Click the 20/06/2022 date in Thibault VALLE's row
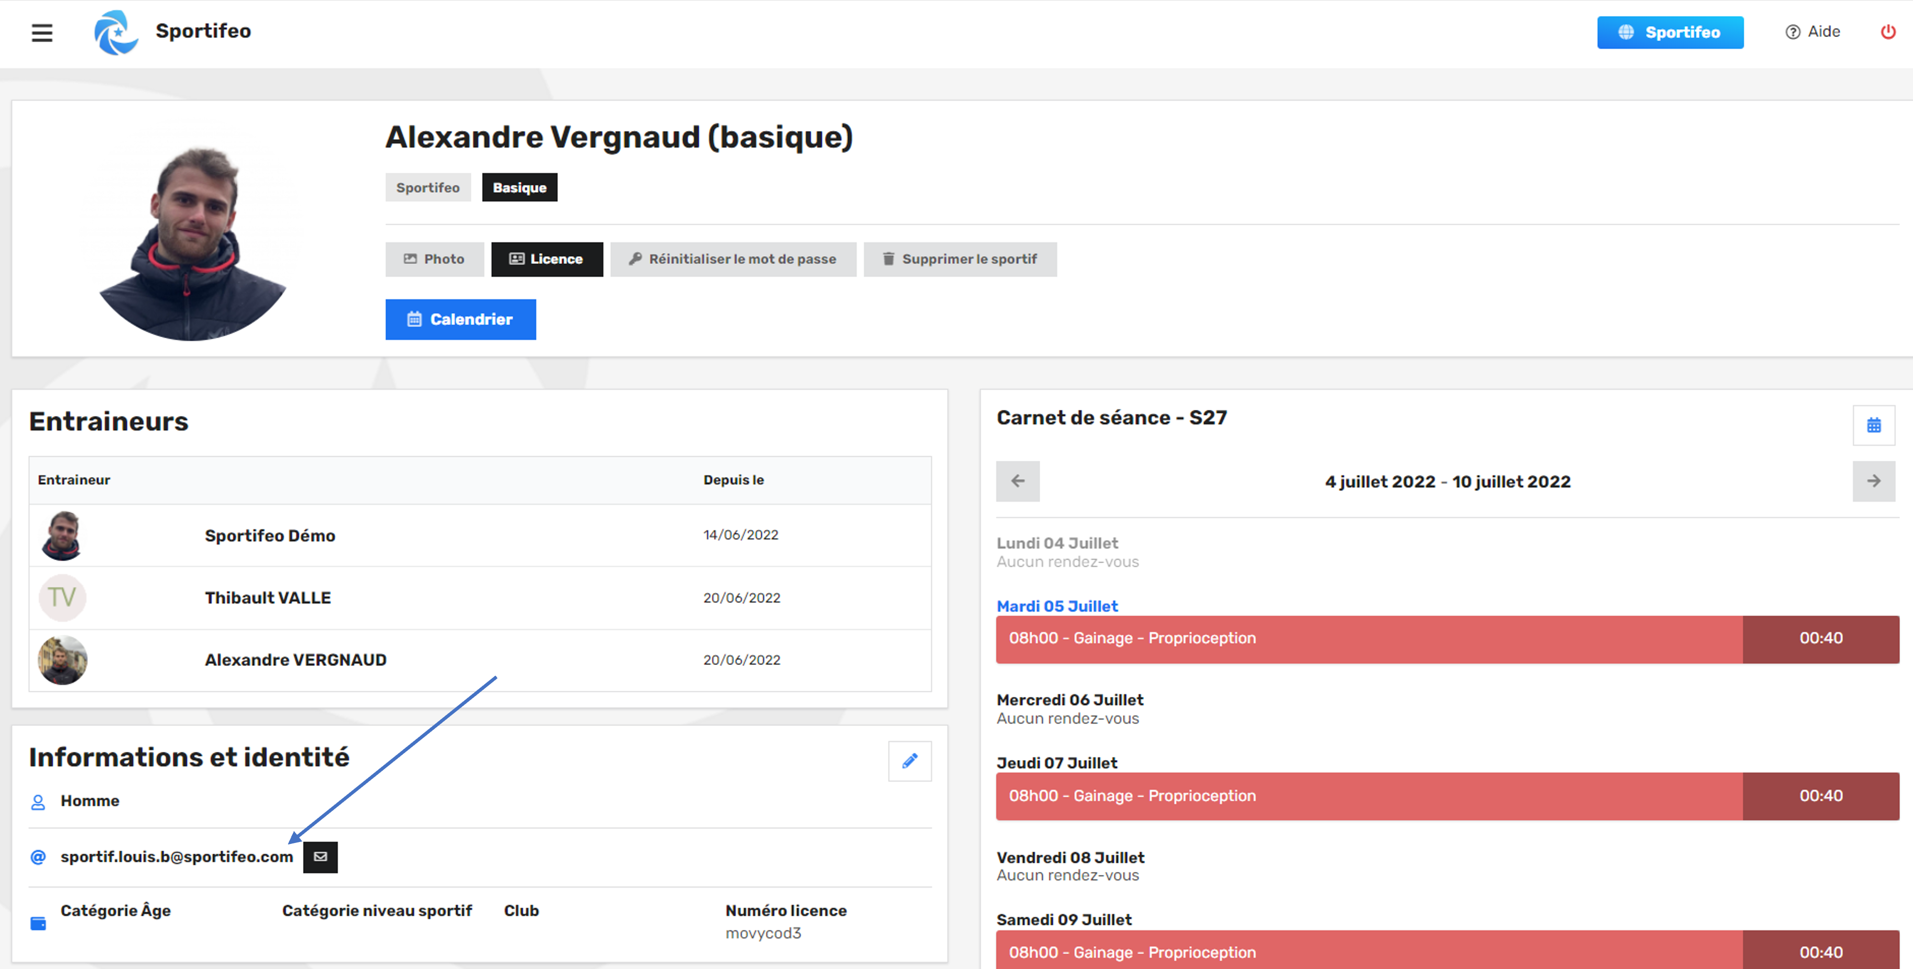The image size is (1913, 969). [741, 598]
